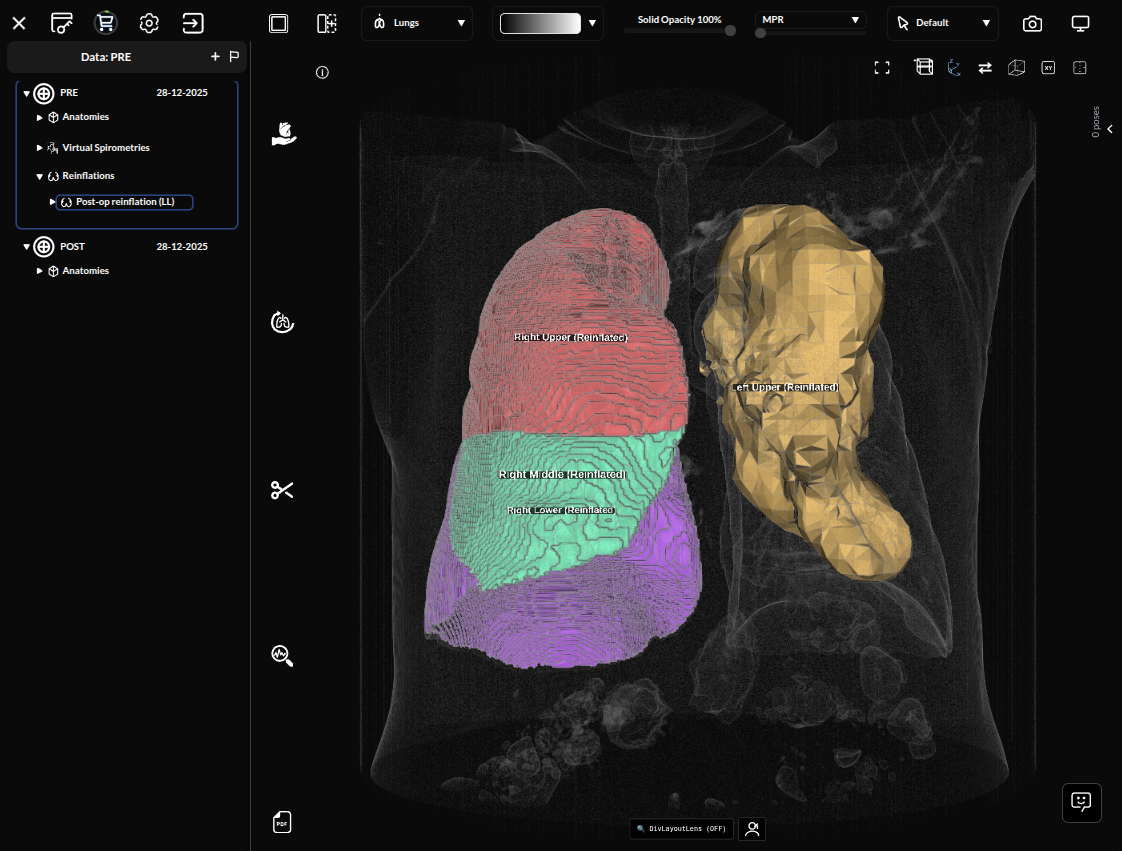1122x851 pixels.
Task: Click the add data plus button
Action: (215, 57)
